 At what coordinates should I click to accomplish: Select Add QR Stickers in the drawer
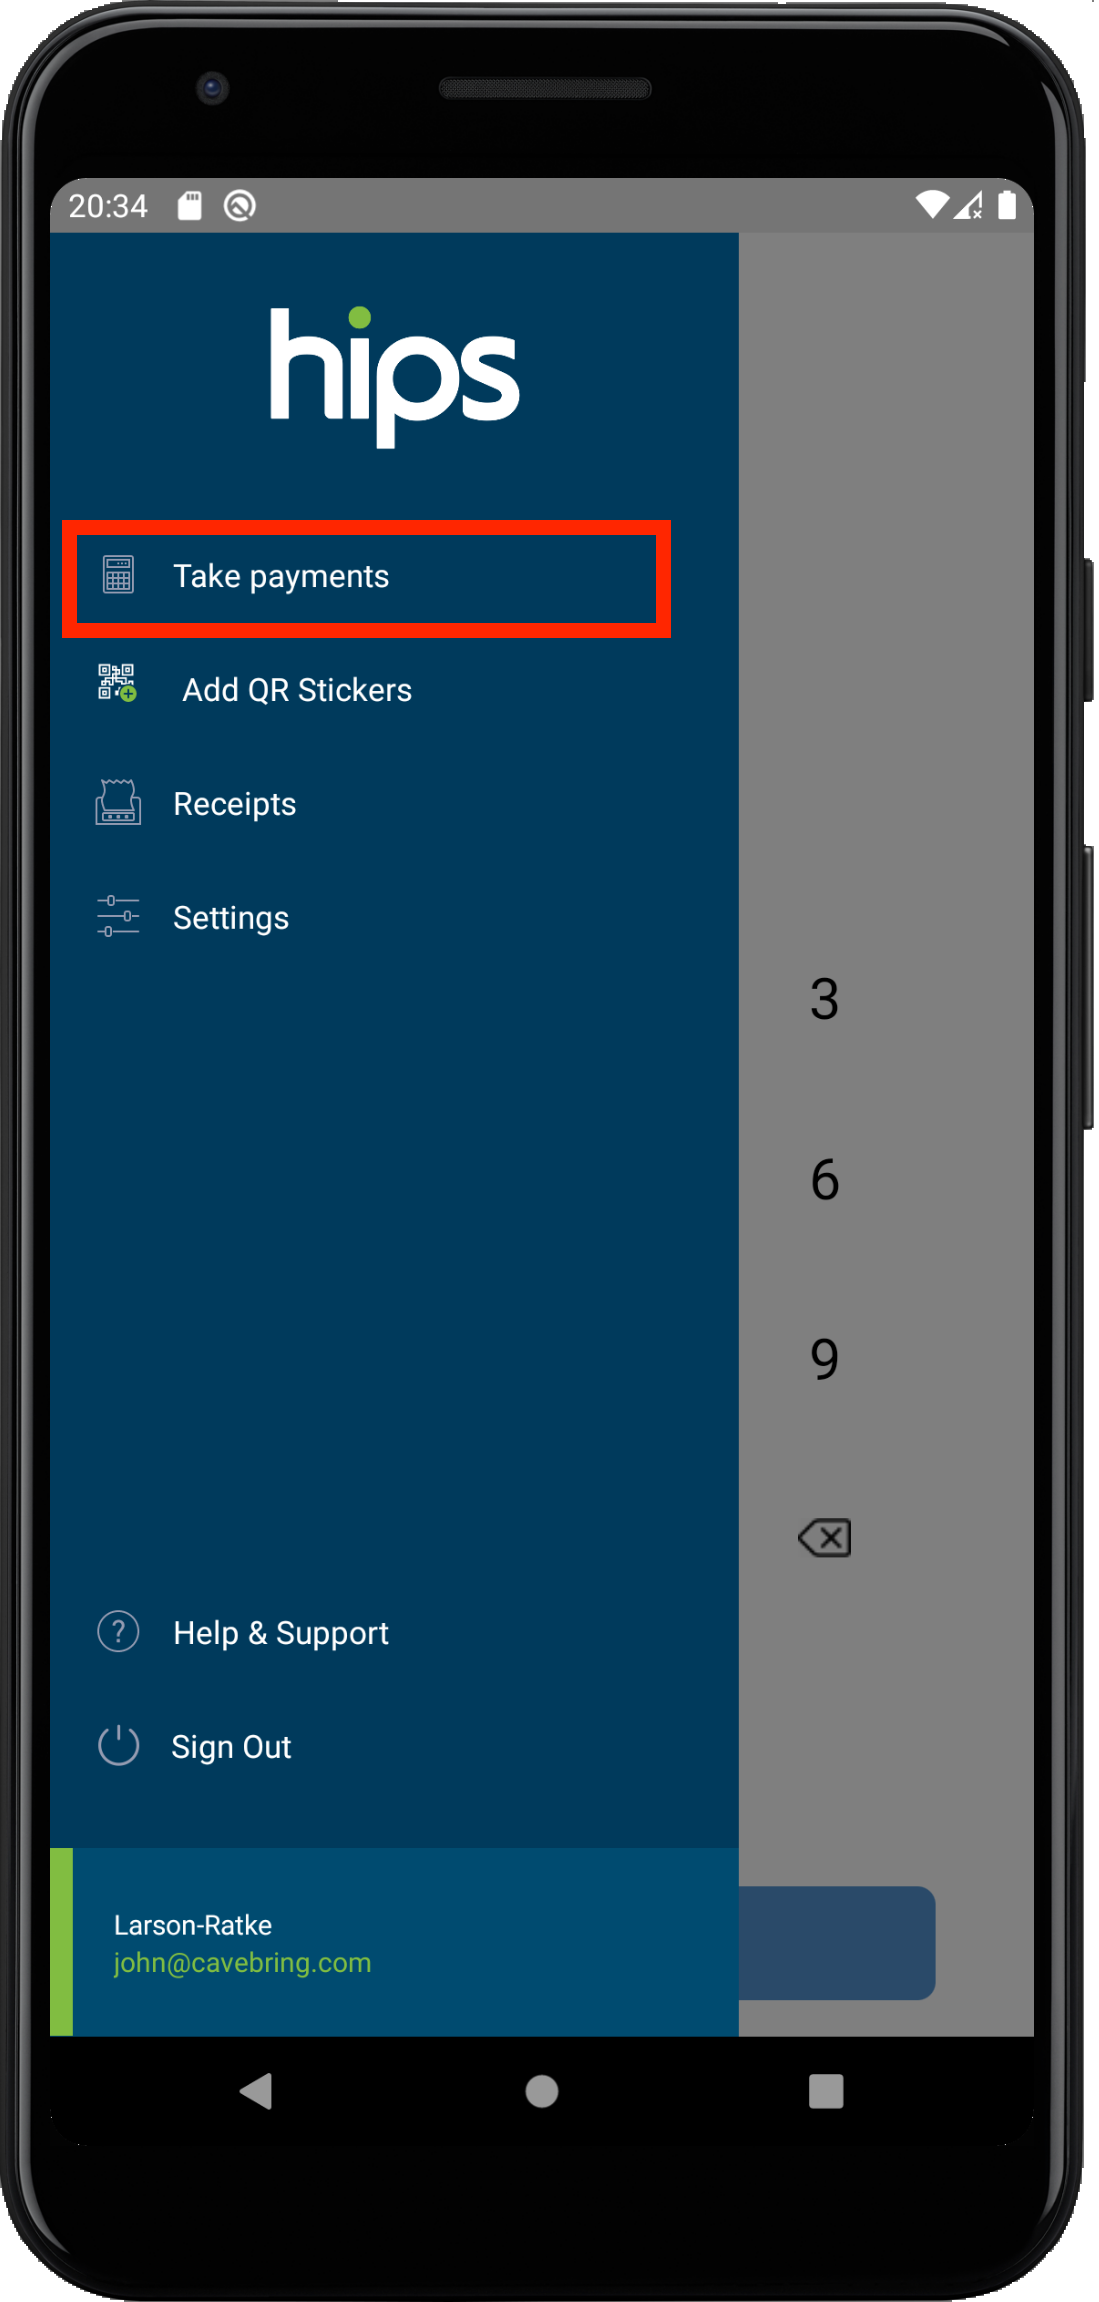pos(296,690)
